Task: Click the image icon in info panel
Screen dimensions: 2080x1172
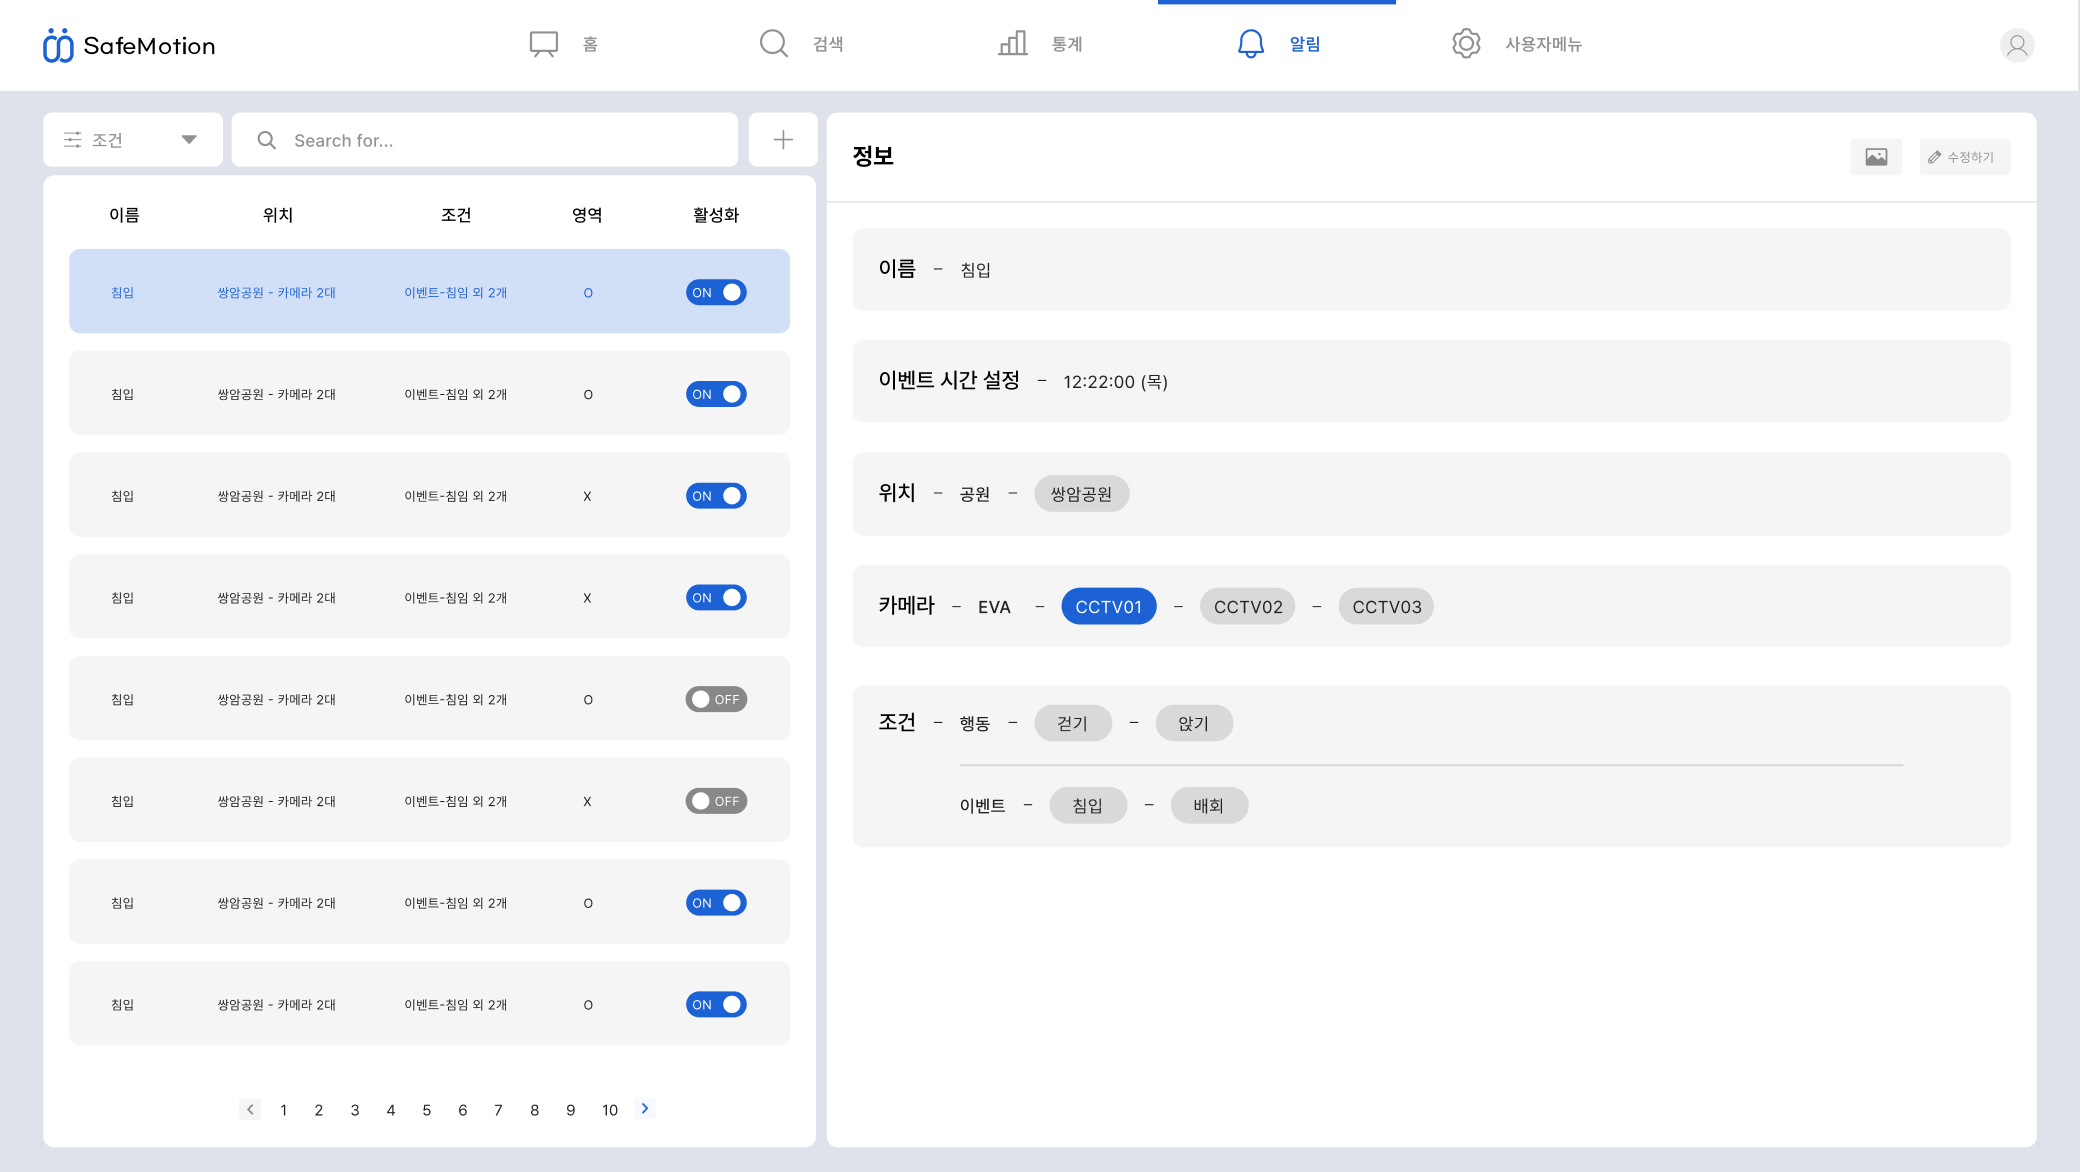Action: tap(1876, 157)
